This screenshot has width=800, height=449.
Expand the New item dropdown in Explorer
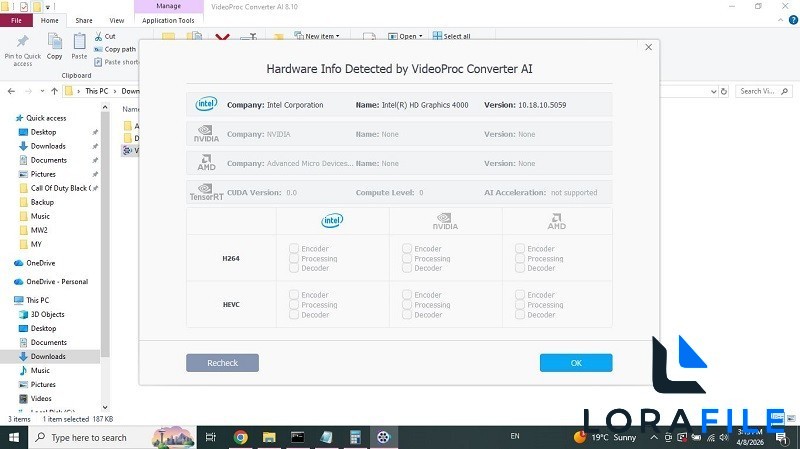click(317, 36)
